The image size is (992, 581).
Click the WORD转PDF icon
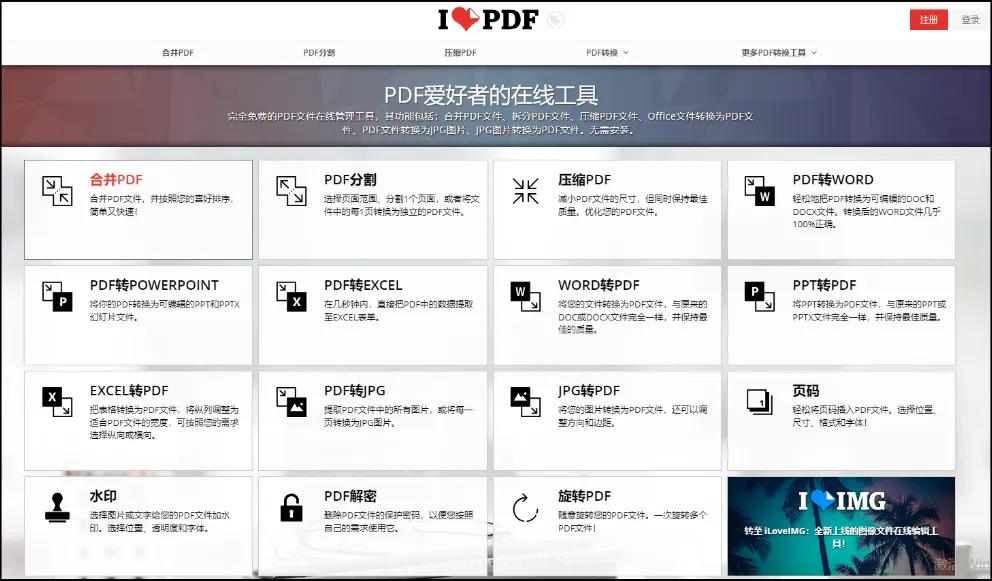pyautogui.click(x=525, y=296)
